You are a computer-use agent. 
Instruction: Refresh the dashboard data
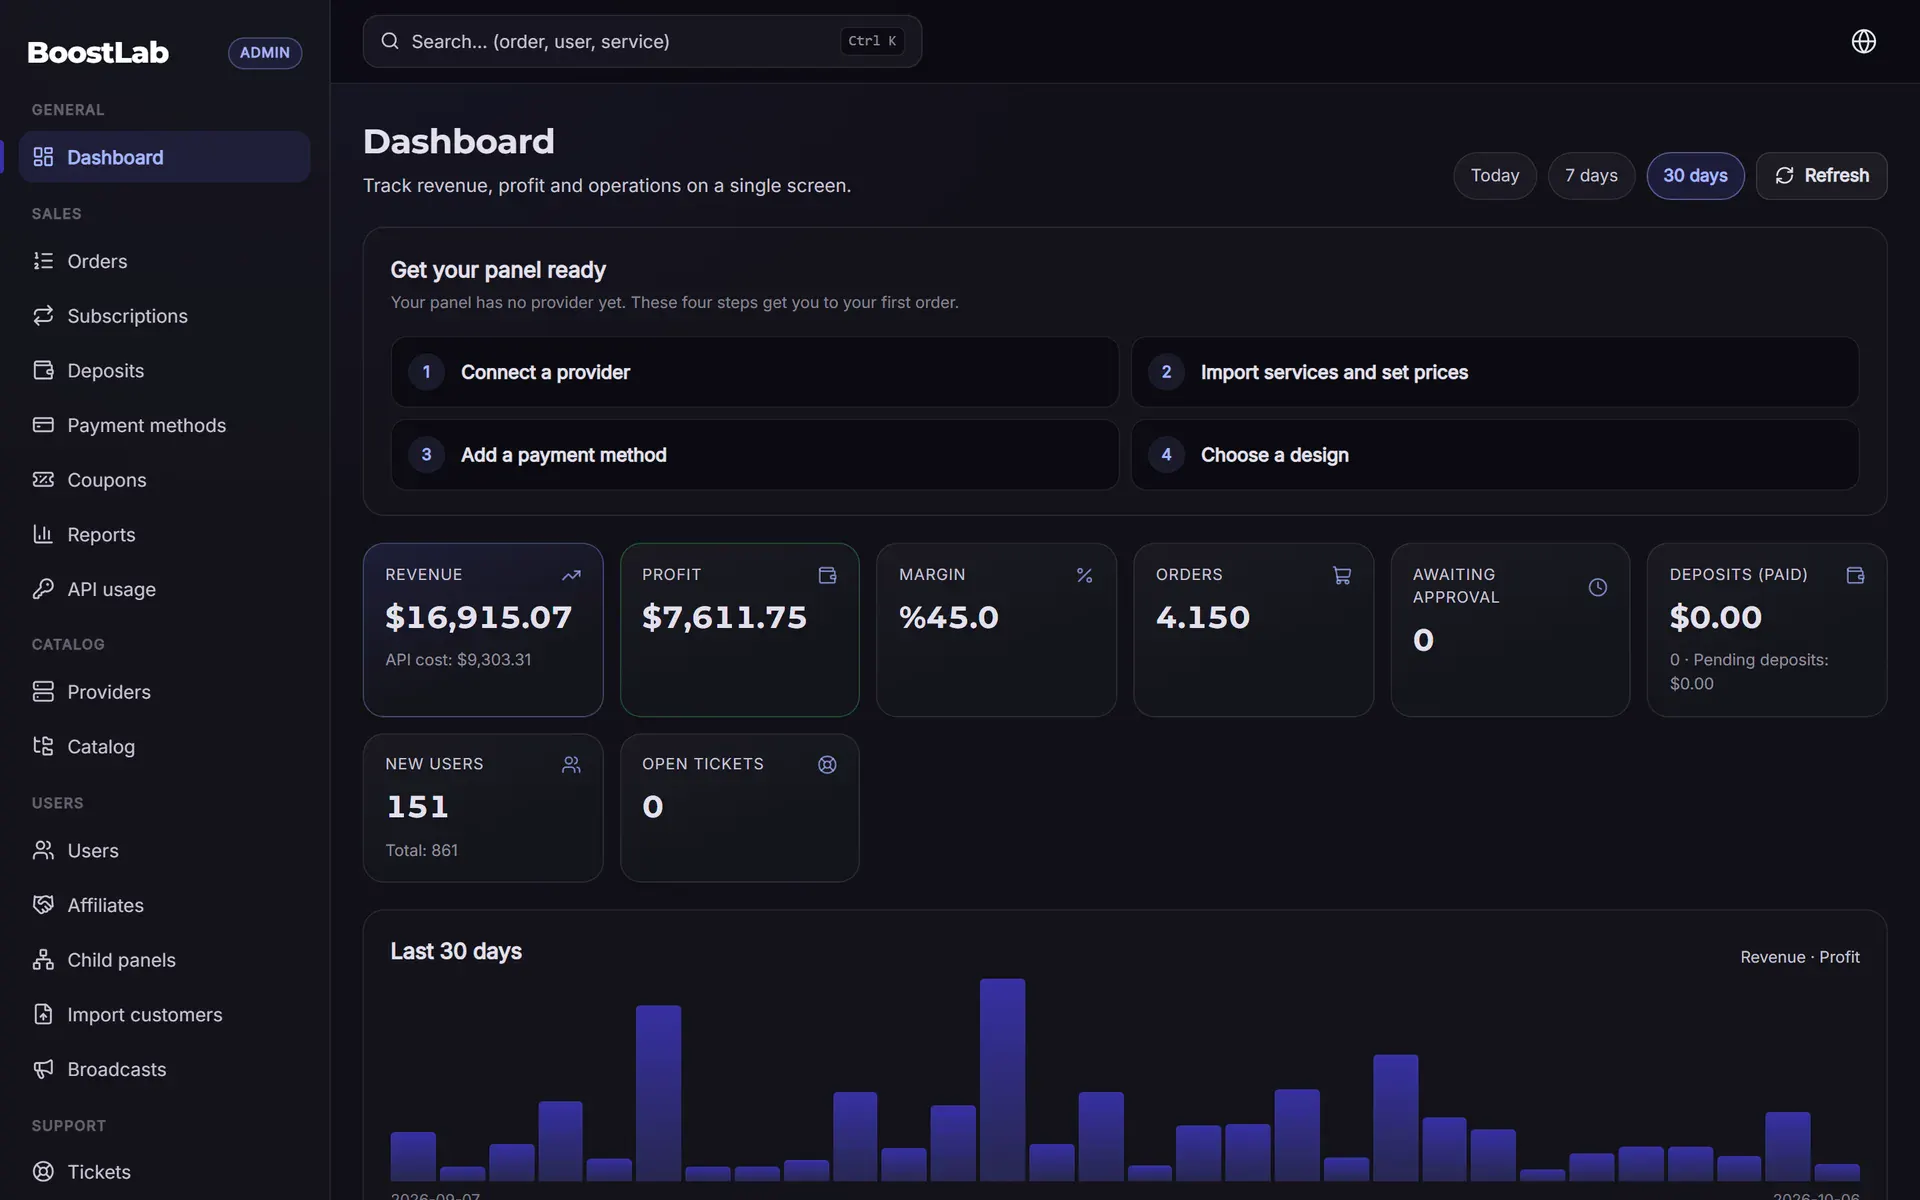click(1821, 176)
